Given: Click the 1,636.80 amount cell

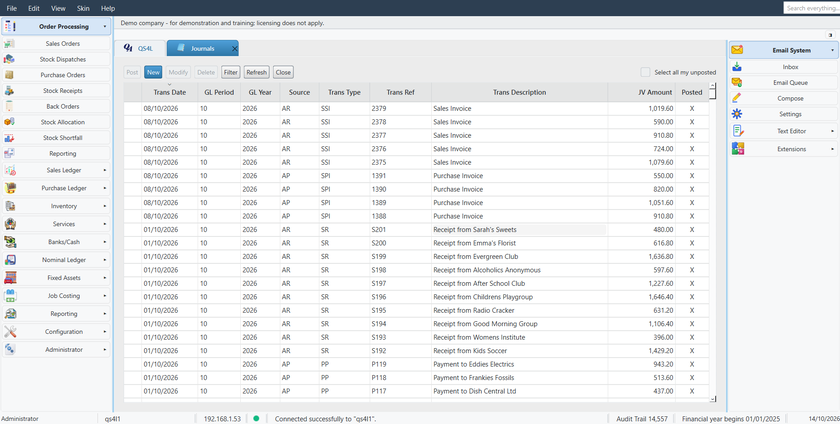Looking at the screenshot, I should [641, 257].
